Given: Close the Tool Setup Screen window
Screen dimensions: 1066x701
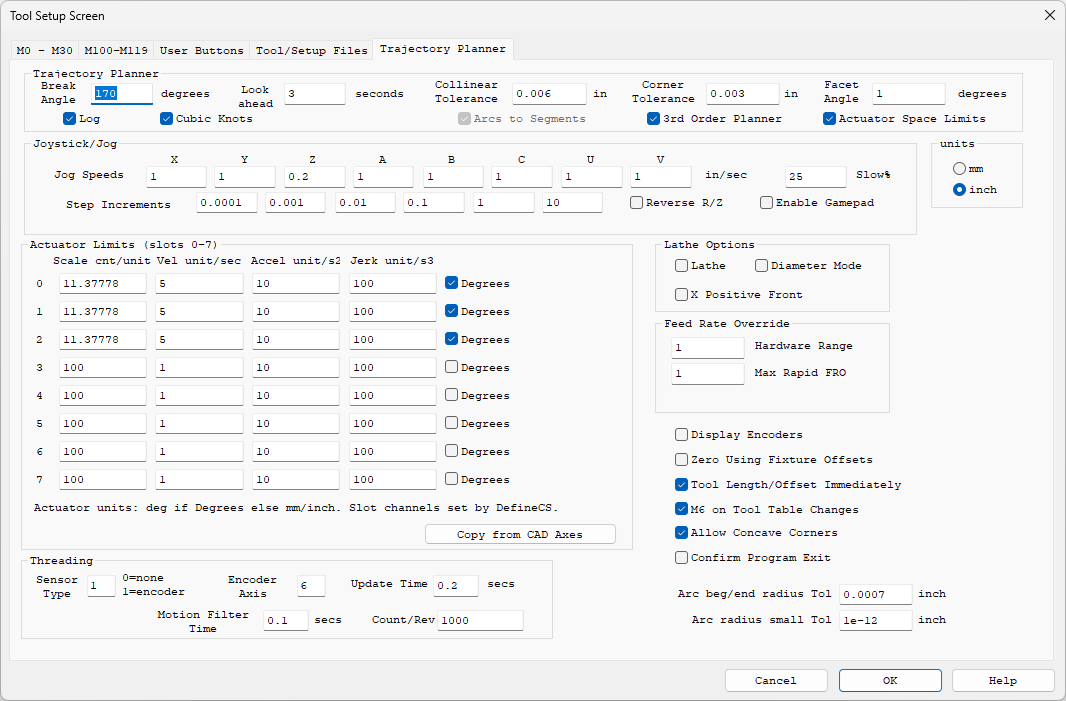Looking at the screenshot, I should click(1050, 15).
